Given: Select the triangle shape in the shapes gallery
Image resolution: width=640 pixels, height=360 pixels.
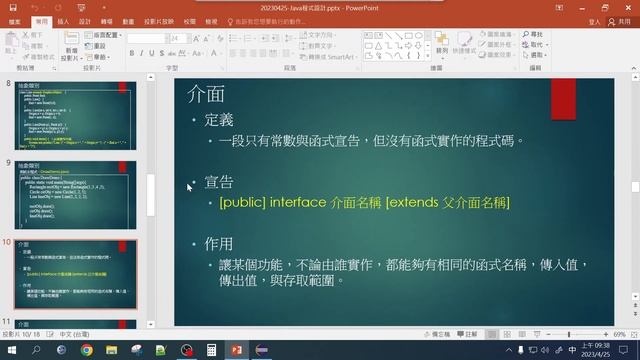Looking at the screenshot, I should pos(379,46).
